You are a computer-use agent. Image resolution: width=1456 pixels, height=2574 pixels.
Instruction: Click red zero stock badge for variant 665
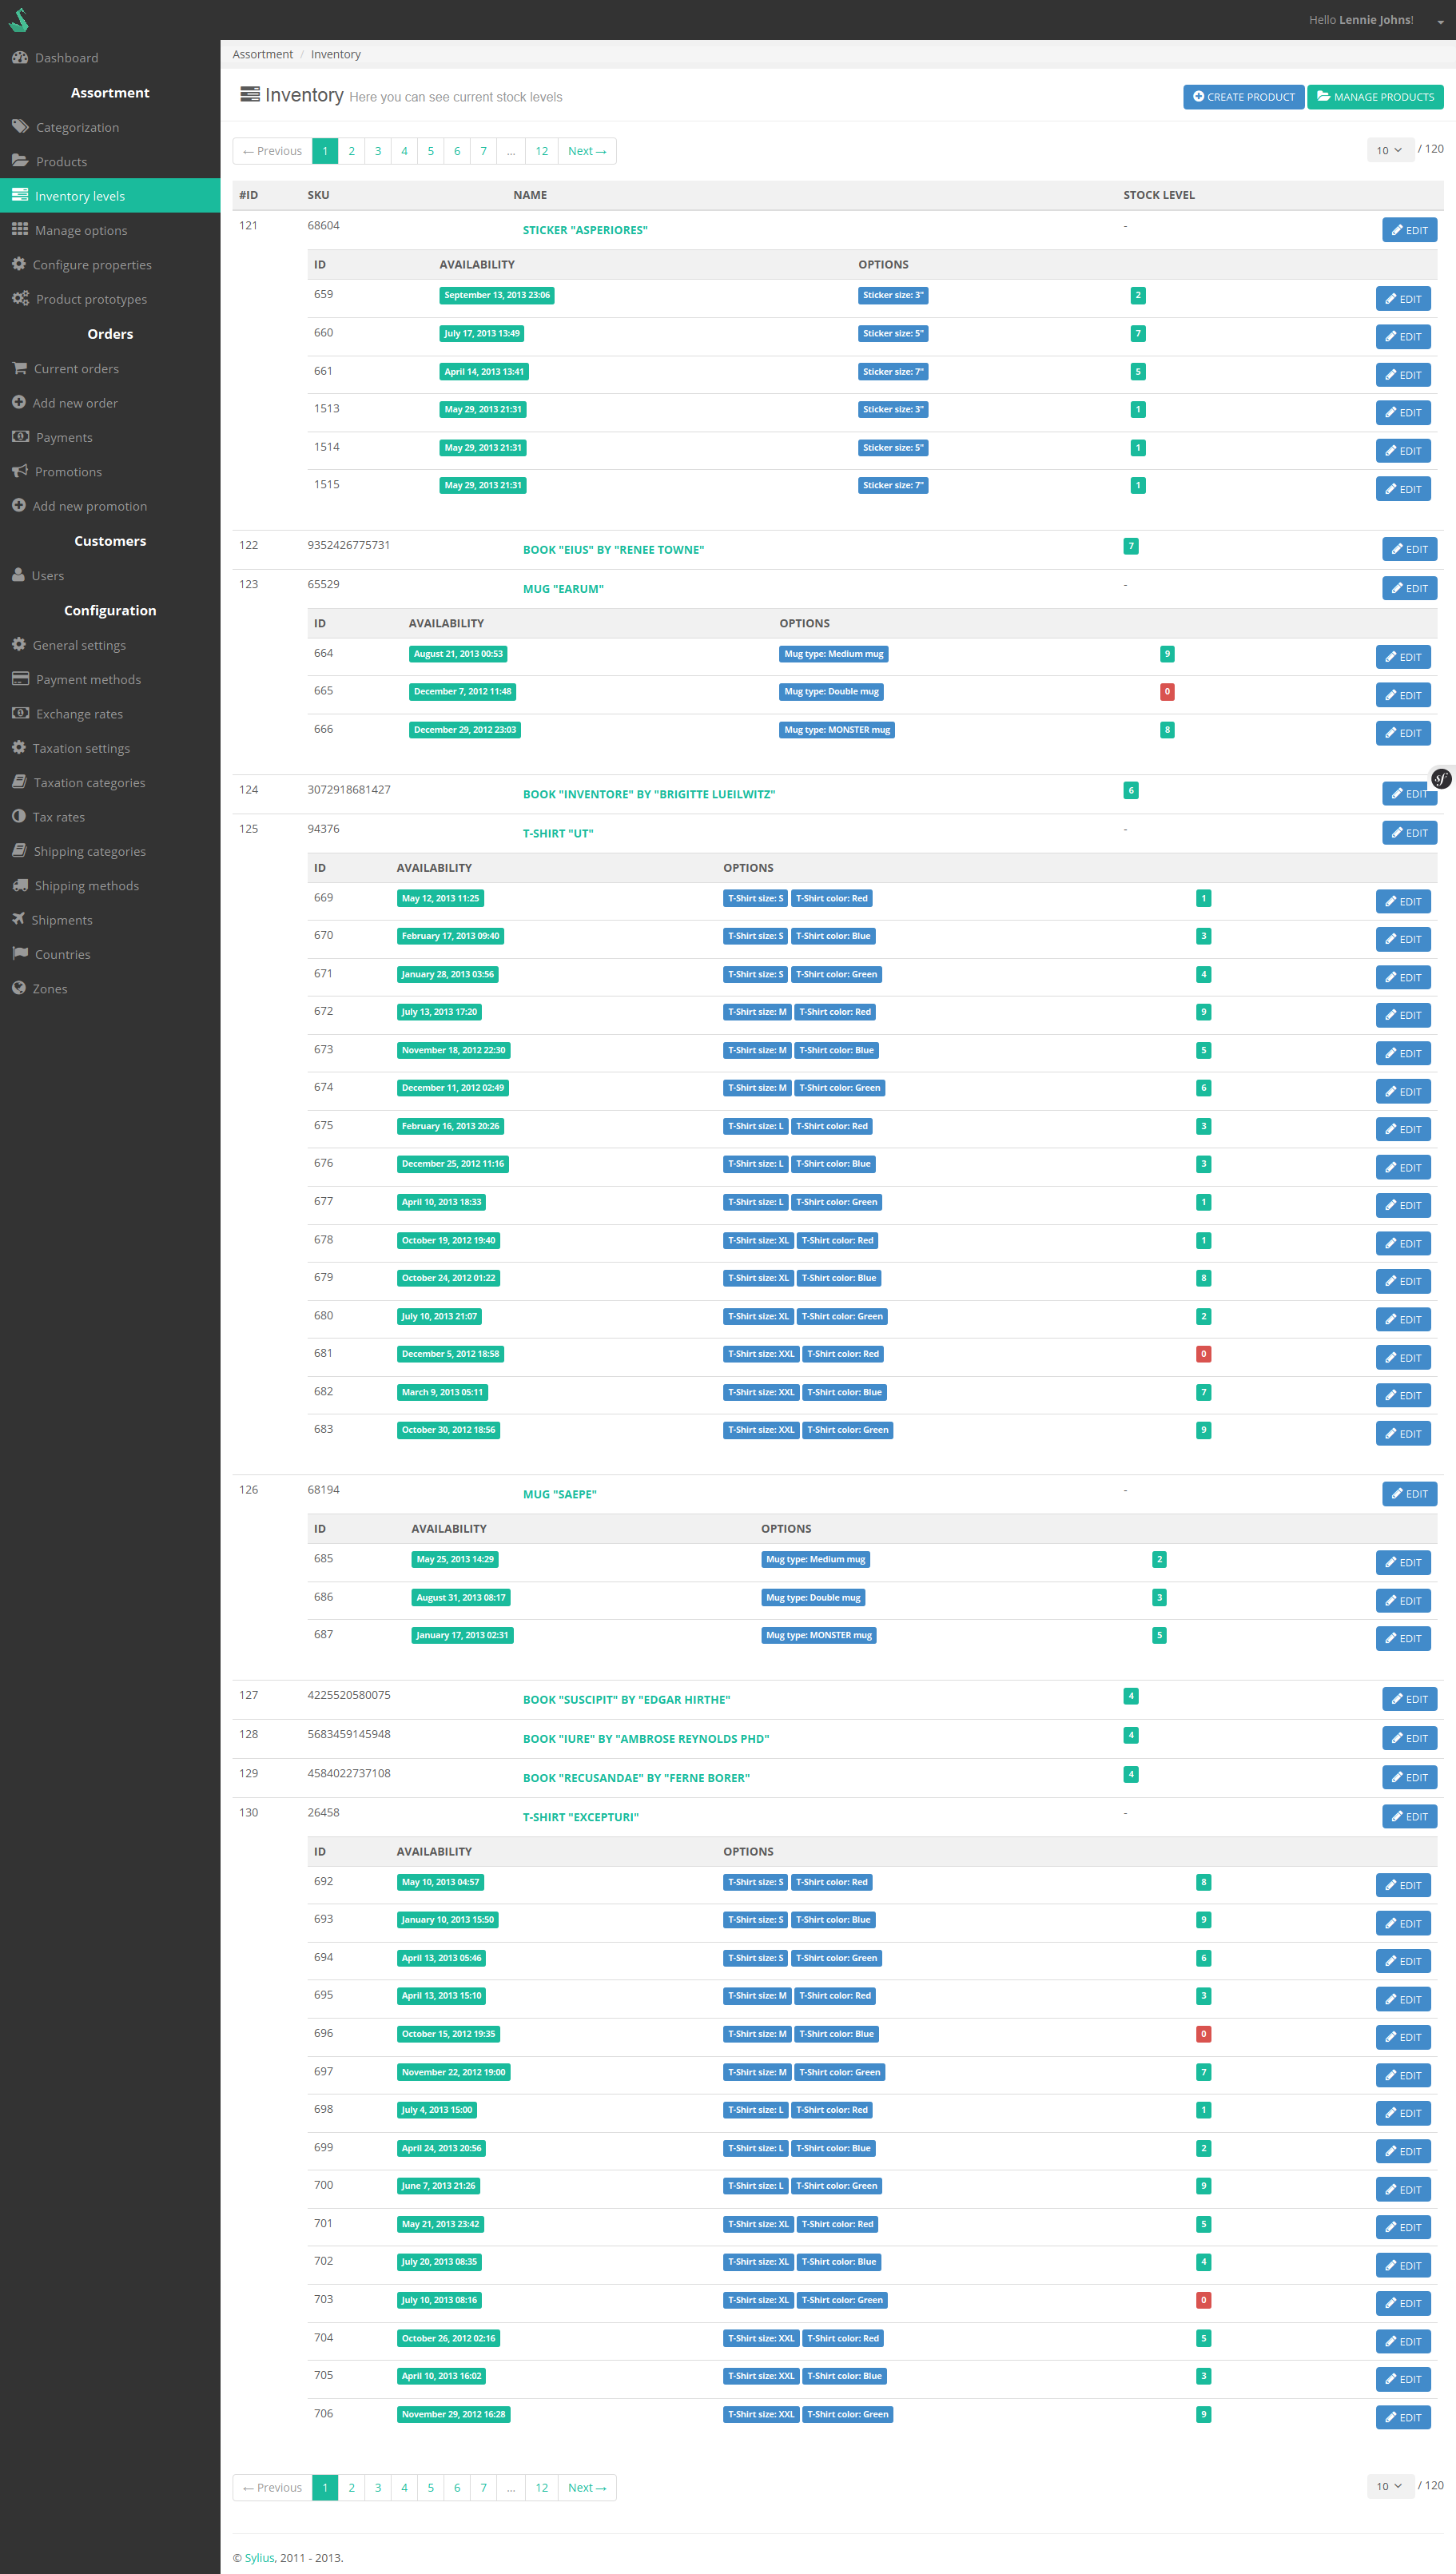(1166, 692)
